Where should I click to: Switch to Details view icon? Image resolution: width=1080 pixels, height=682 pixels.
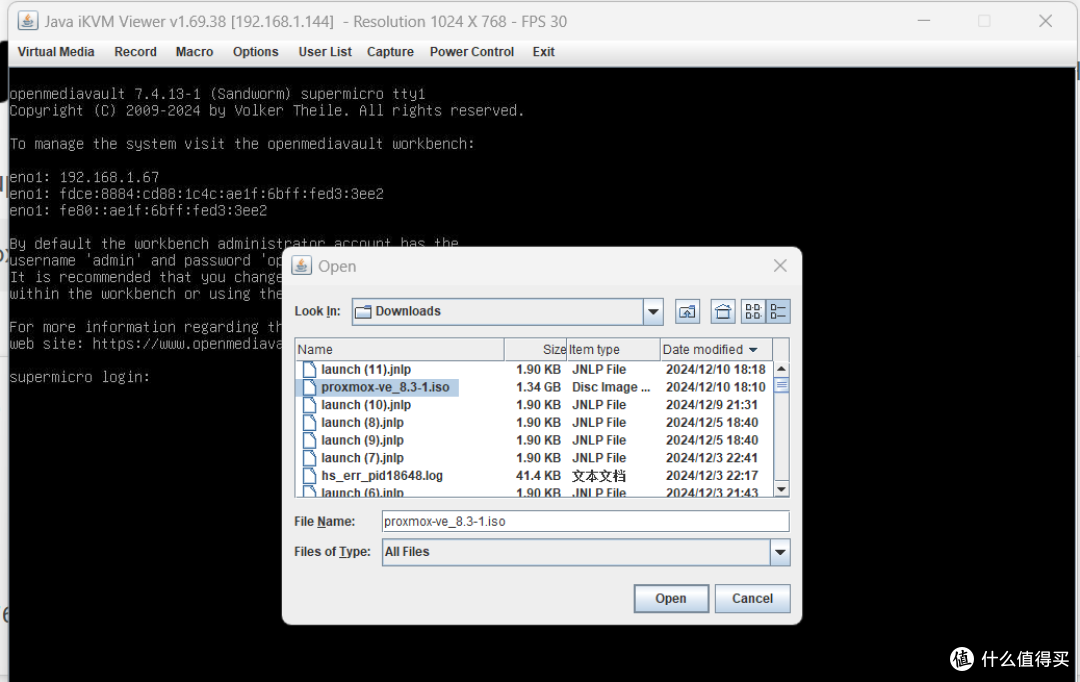tap(778, 312)
